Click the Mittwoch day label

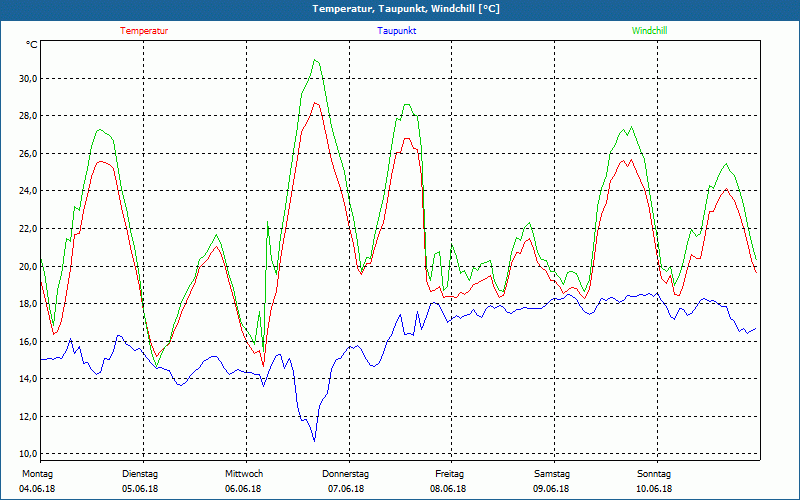click(244, 474)
